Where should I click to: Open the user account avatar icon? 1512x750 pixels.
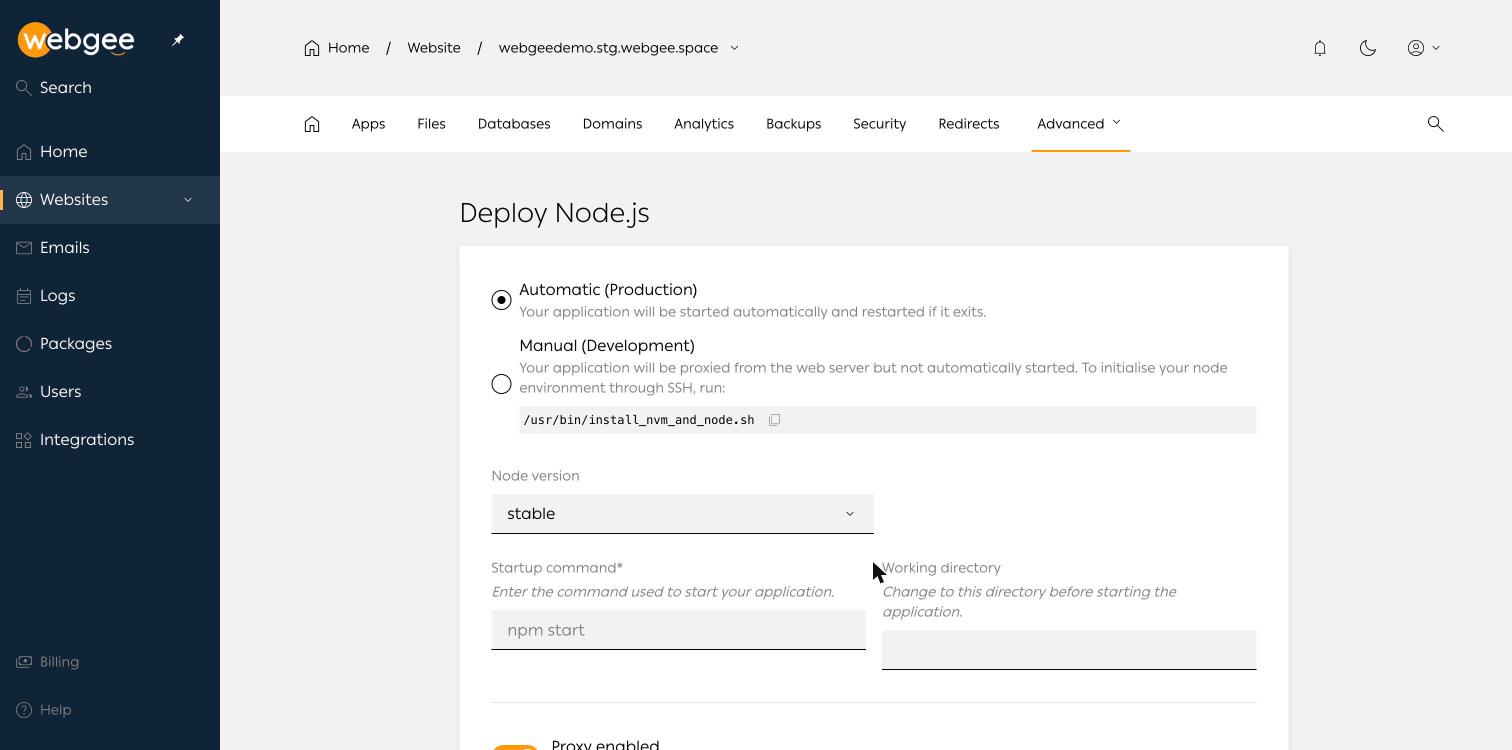[1416, 48]
